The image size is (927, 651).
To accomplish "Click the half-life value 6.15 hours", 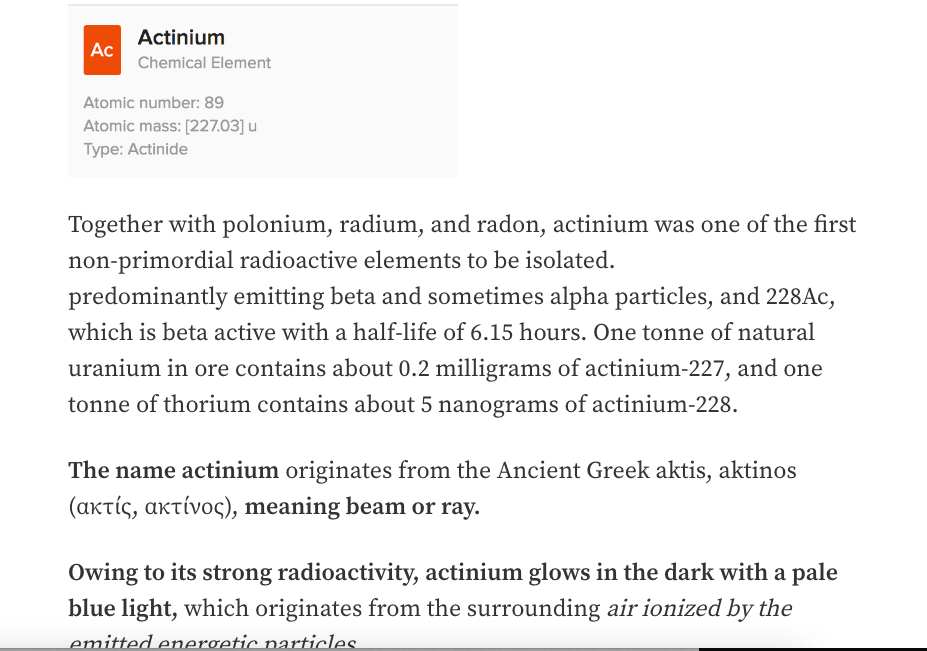I will coord(528,332).
